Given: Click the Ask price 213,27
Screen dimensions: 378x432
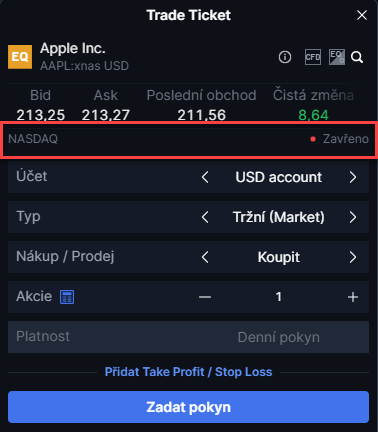Looking at the screenshot, I should click(106, 115).
